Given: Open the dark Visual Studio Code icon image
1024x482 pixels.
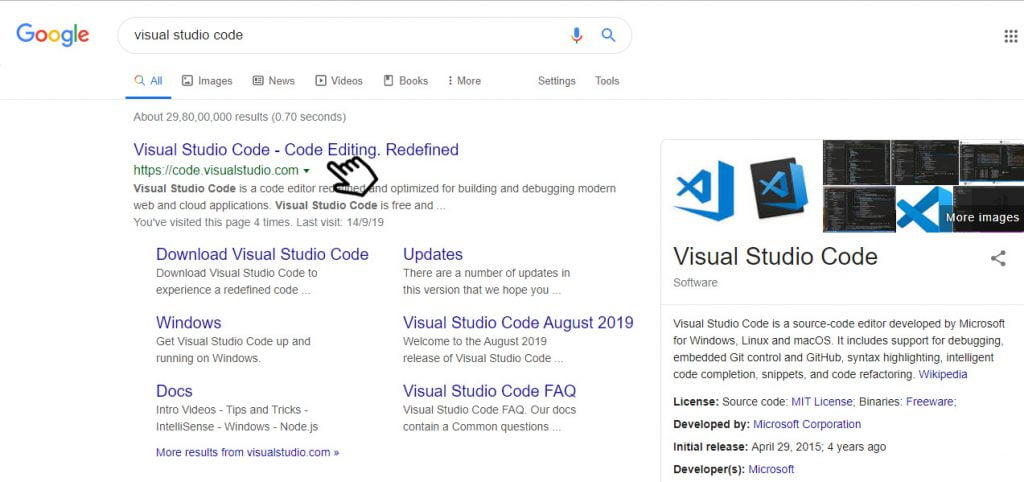Looking at the screenshot, I should (779, 188).
